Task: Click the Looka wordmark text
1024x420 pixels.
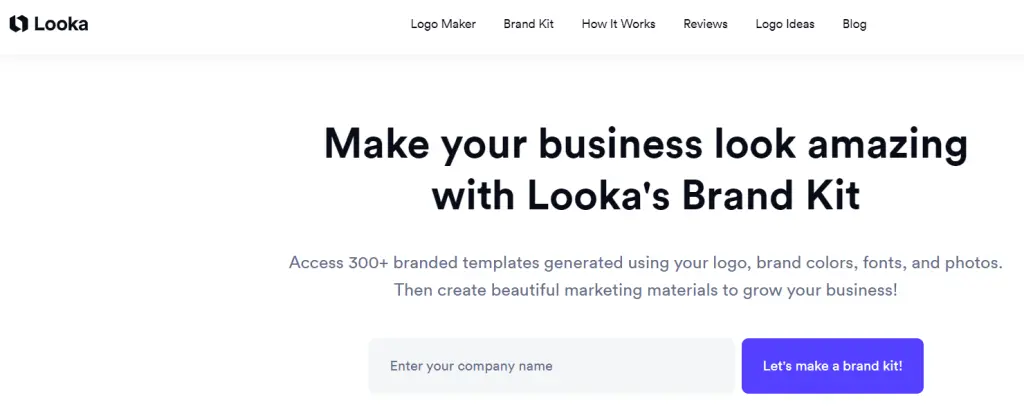Action: point(61,24)
